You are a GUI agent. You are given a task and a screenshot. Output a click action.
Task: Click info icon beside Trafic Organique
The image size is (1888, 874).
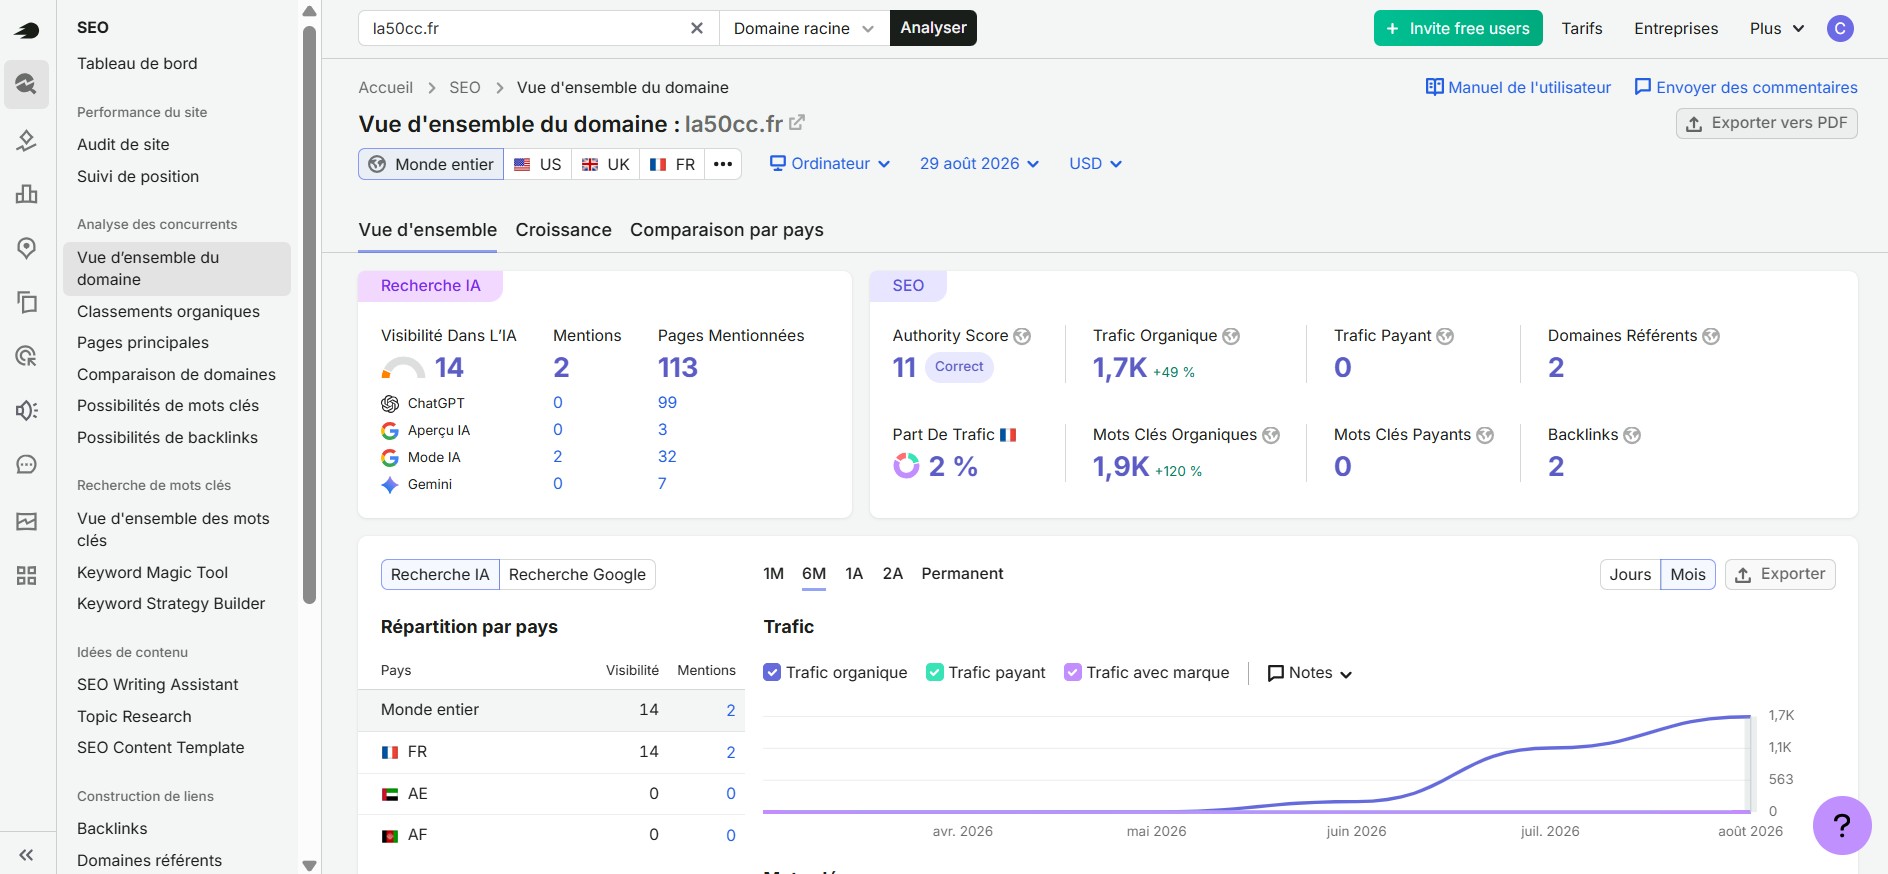[1231, 336]
